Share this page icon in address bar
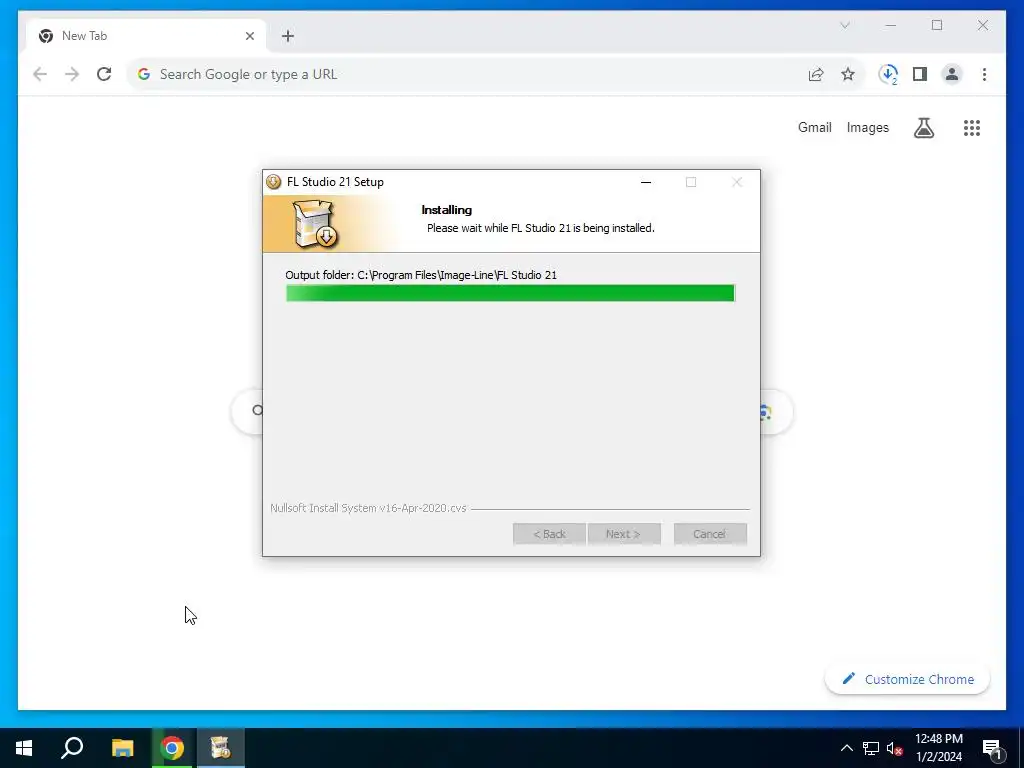1024x768 pixels. 816,74
